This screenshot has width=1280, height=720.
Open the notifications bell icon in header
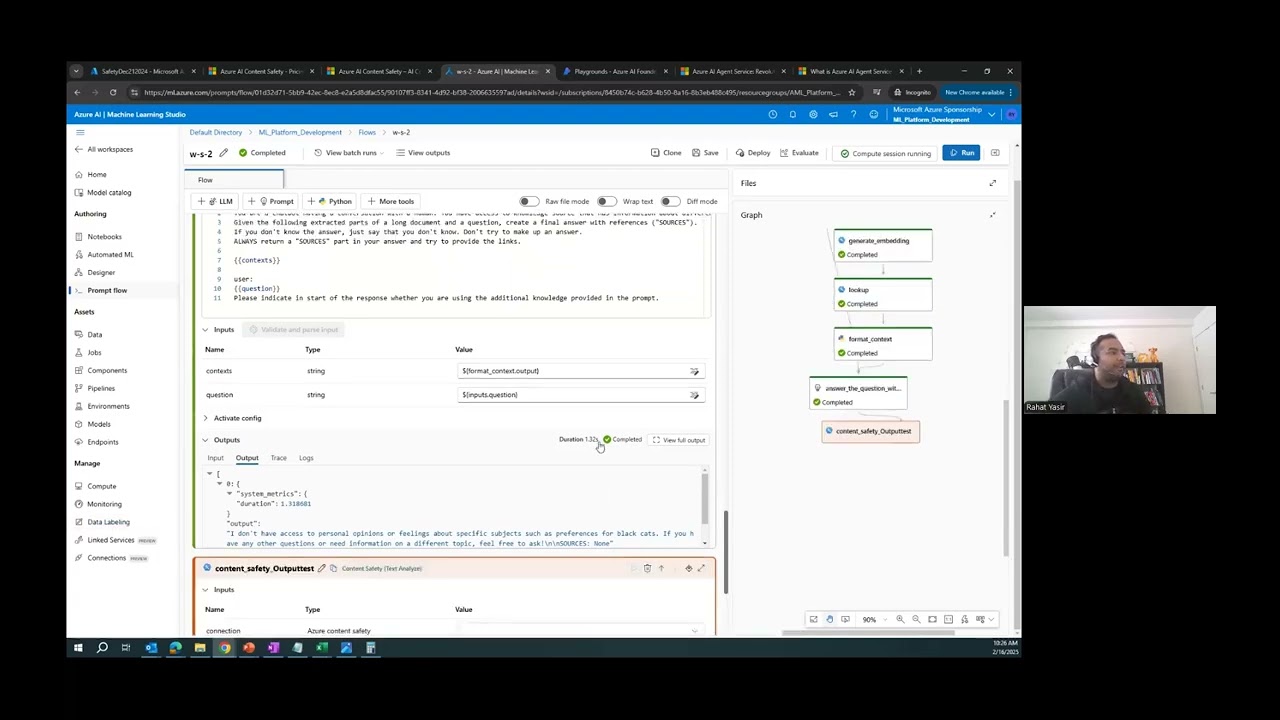[x=792, y=114]
